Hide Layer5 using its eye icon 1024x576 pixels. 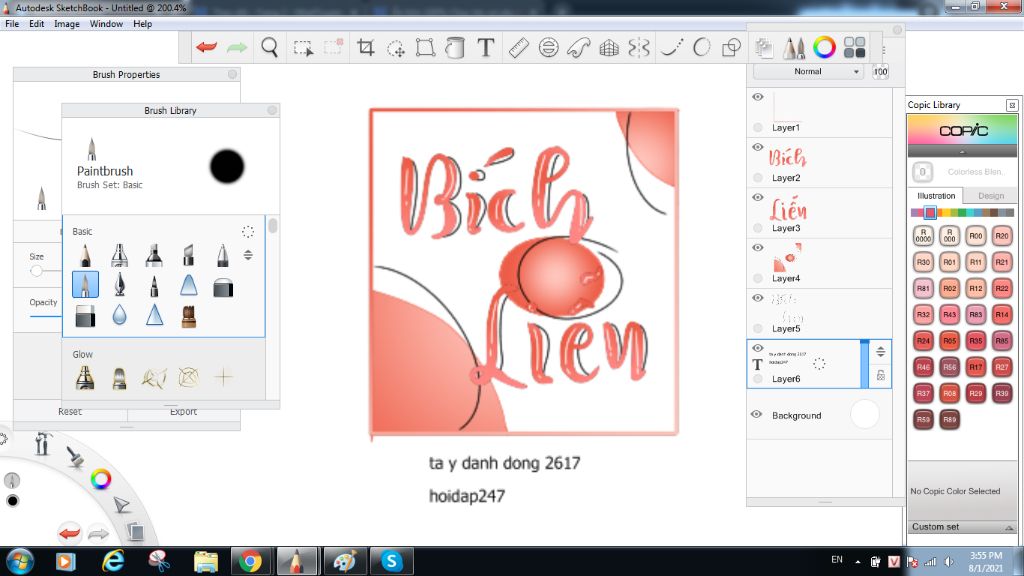coord(758,298)
